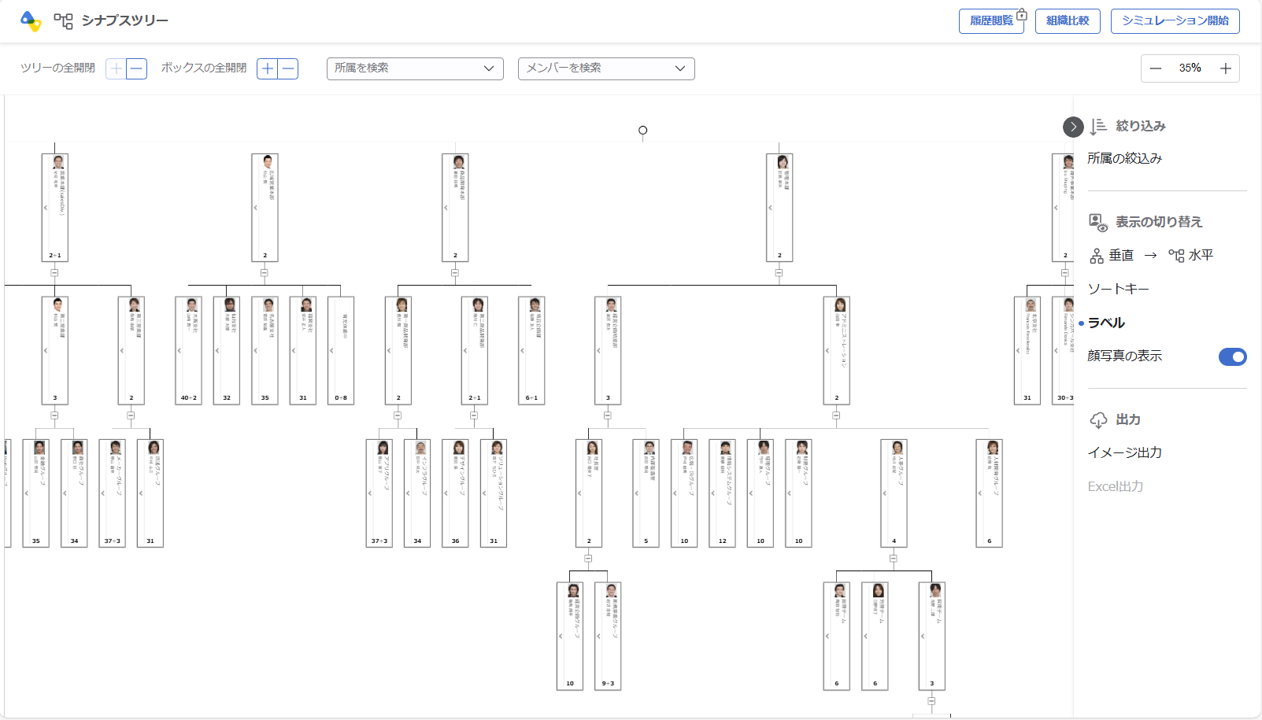Click the minus icon to collapse all boxes

coord(288,68)
